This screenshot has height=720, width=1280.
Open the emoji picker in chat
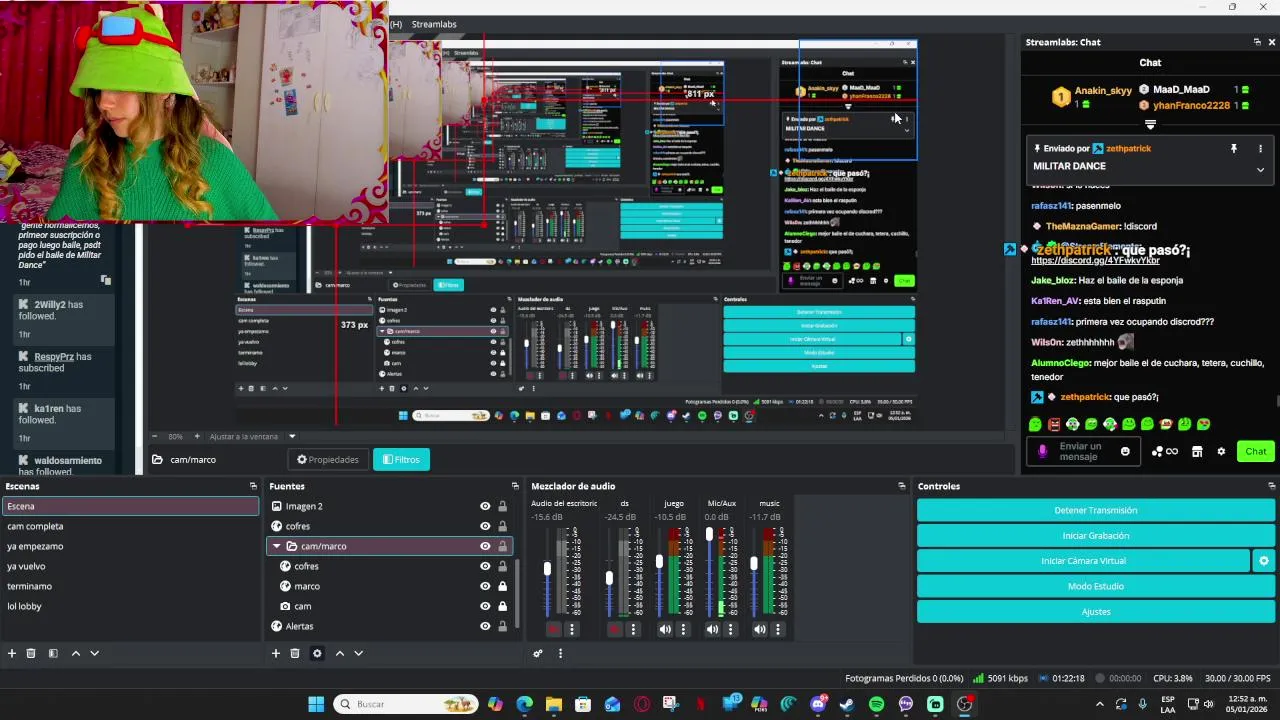coord(1125,452)
